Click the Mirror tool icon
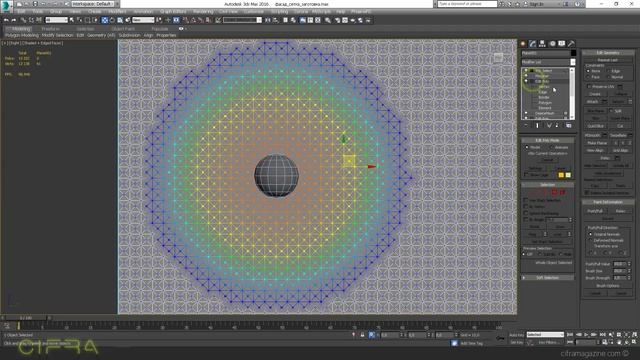This screenshot has height=360, width=640. tap(268, 20)
